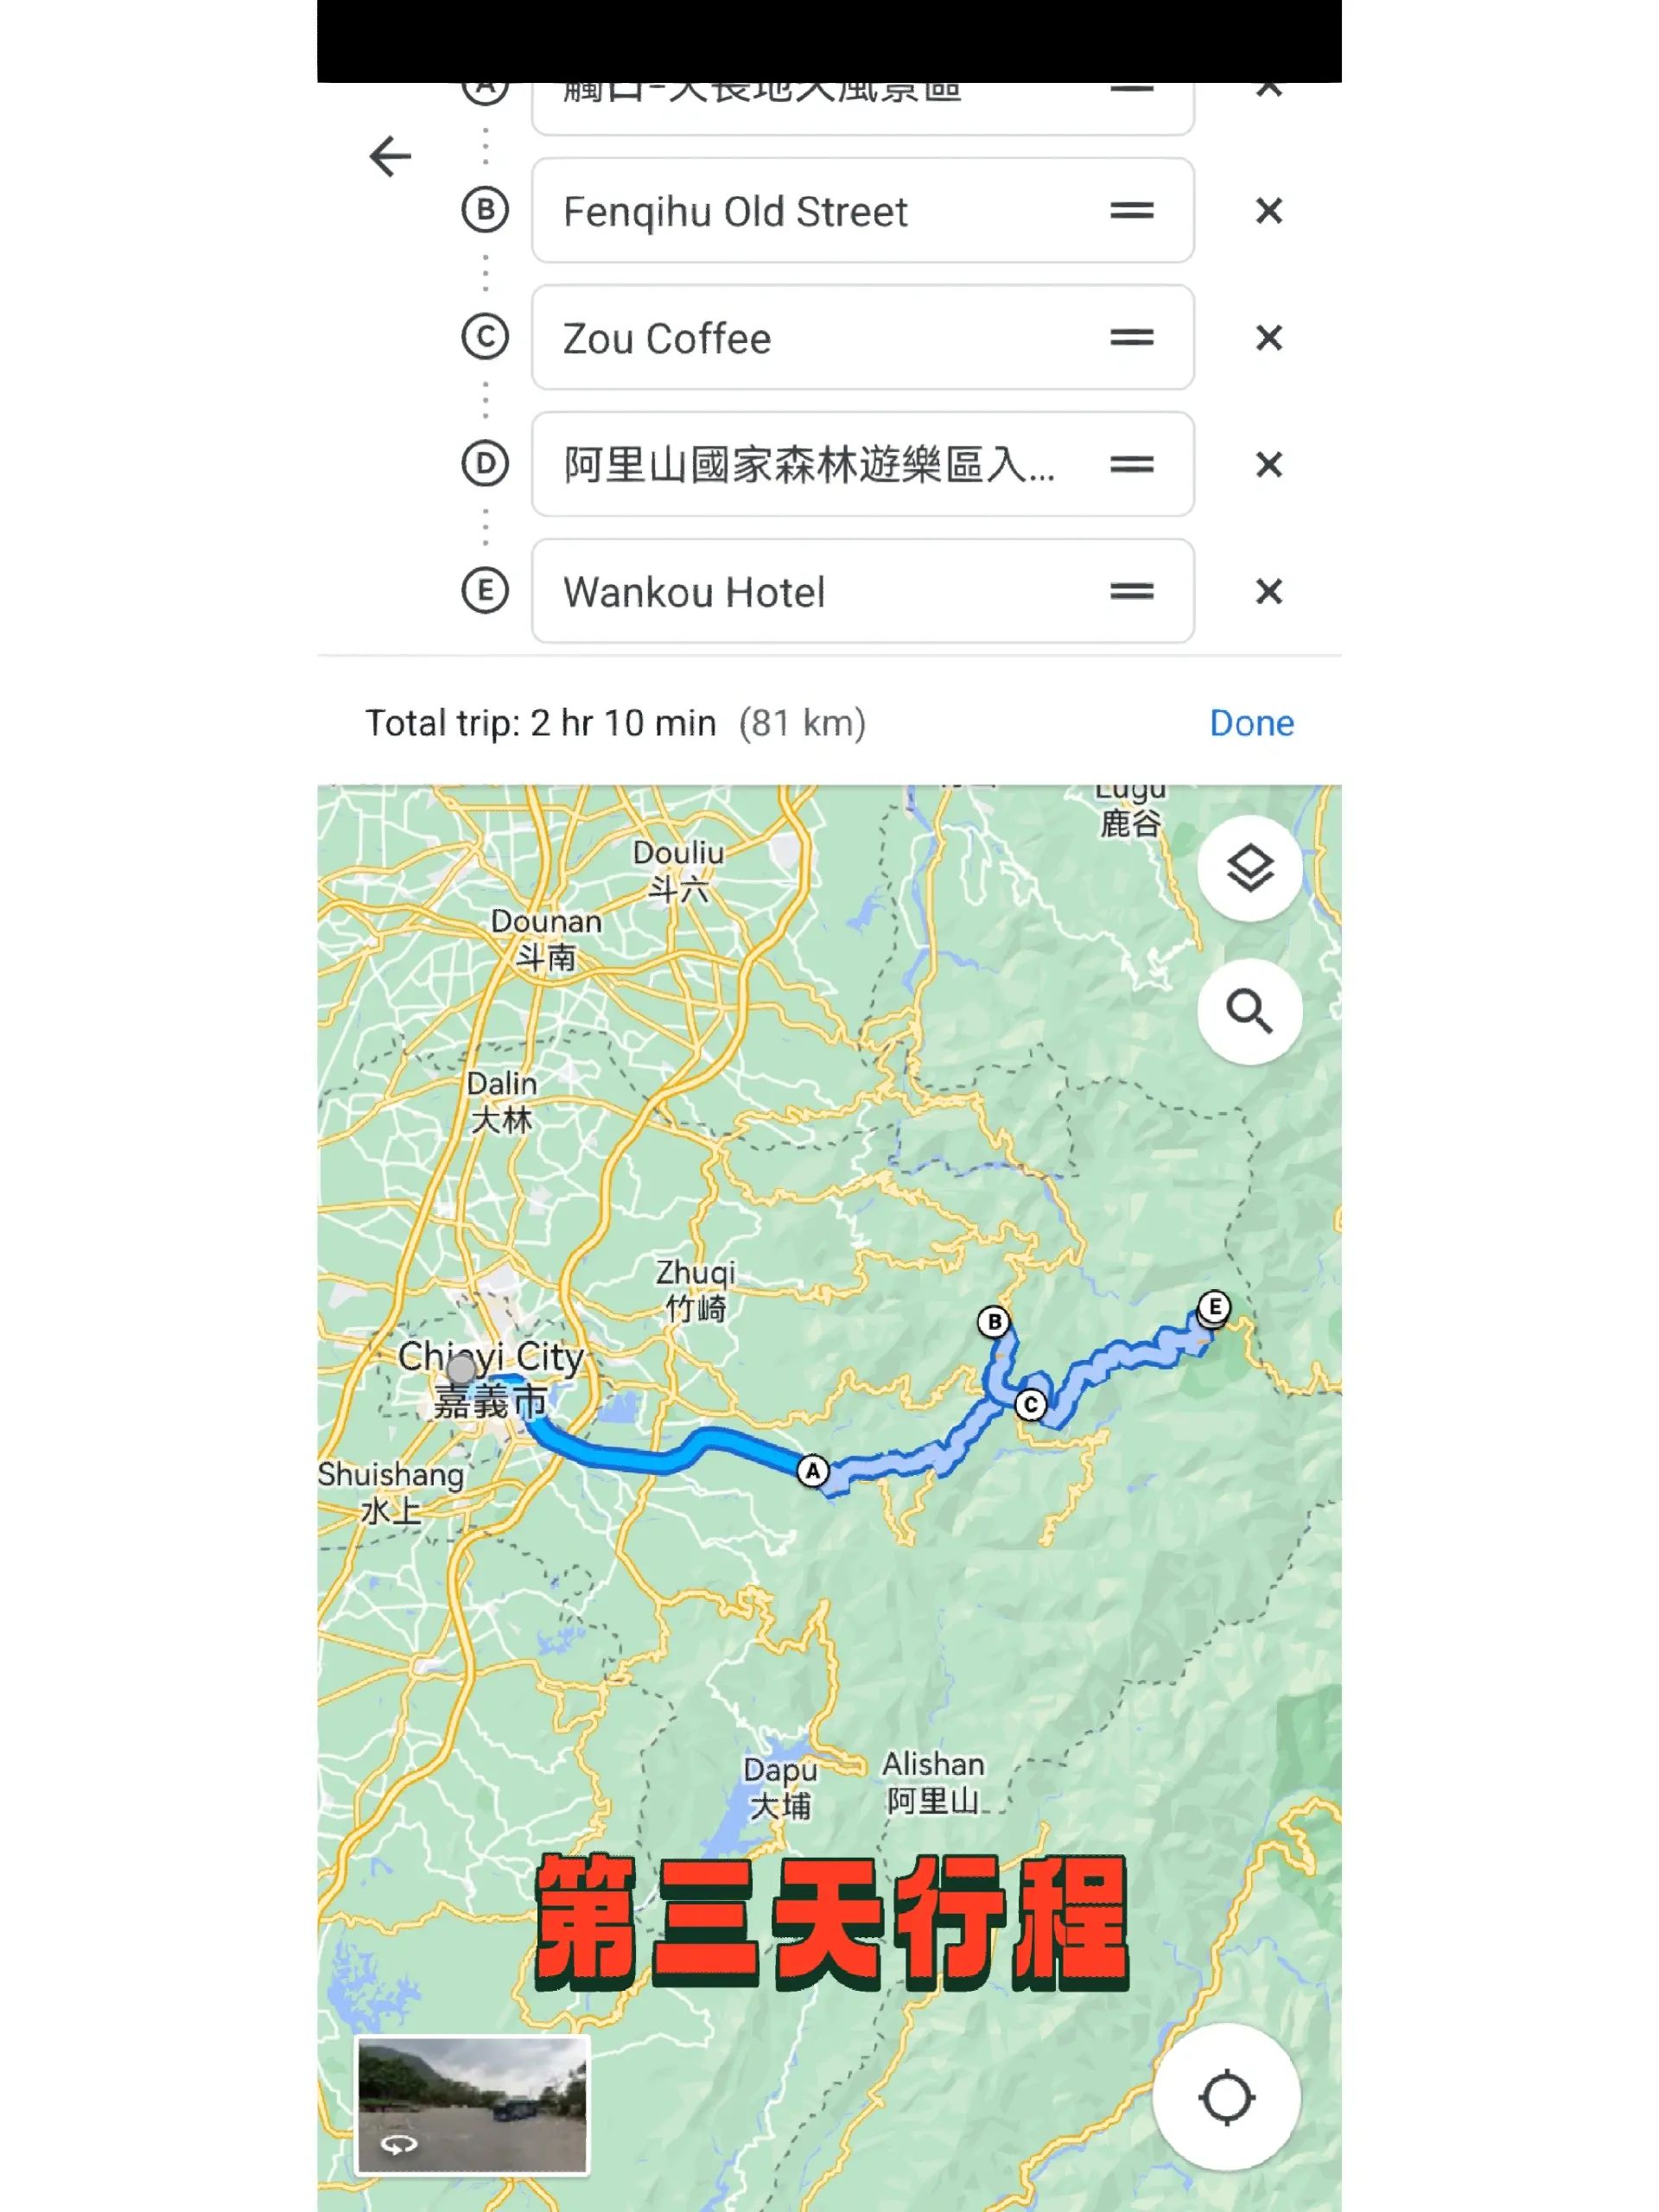Edit the Fenqihu Old Street field
This screenshot has width=1659, height=2212.
862,211
